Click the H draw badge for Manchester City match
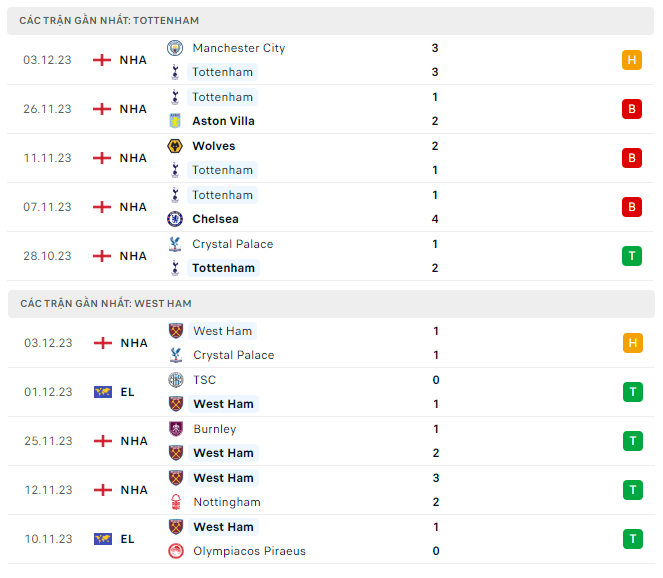Viewport: 663px width, 578px height. (631, 60)
